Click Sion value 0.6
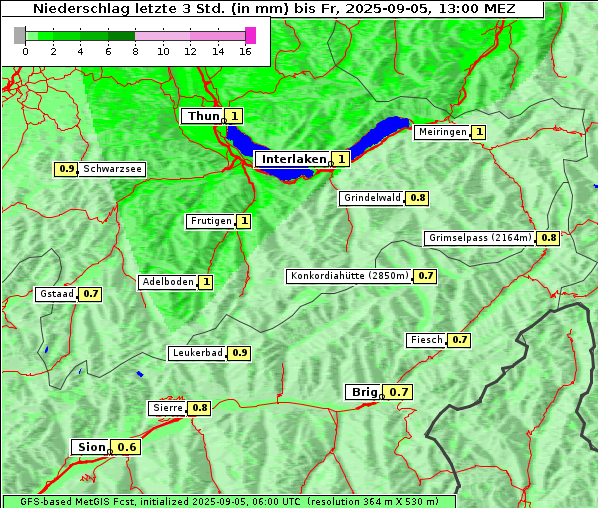 tap(126, 447)
